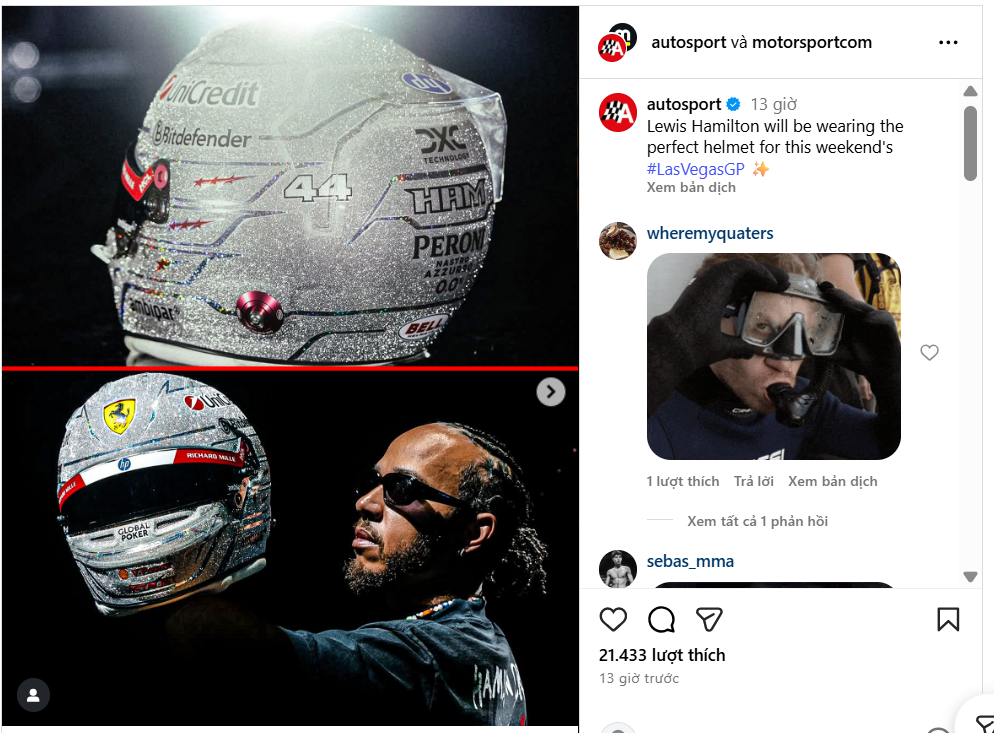Open wheremyquaters profile link
This screenshot has height=733, width=994.
point(710,233)
